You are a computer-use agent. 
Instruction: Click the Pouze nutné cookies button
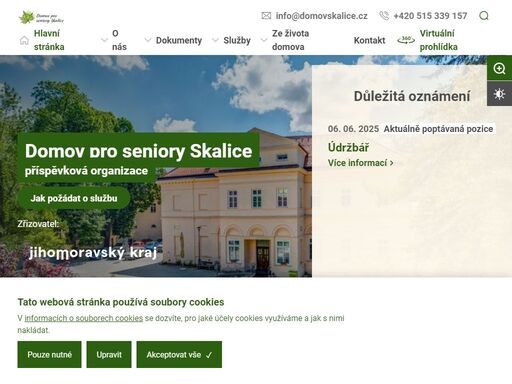[x=49, y=354]
